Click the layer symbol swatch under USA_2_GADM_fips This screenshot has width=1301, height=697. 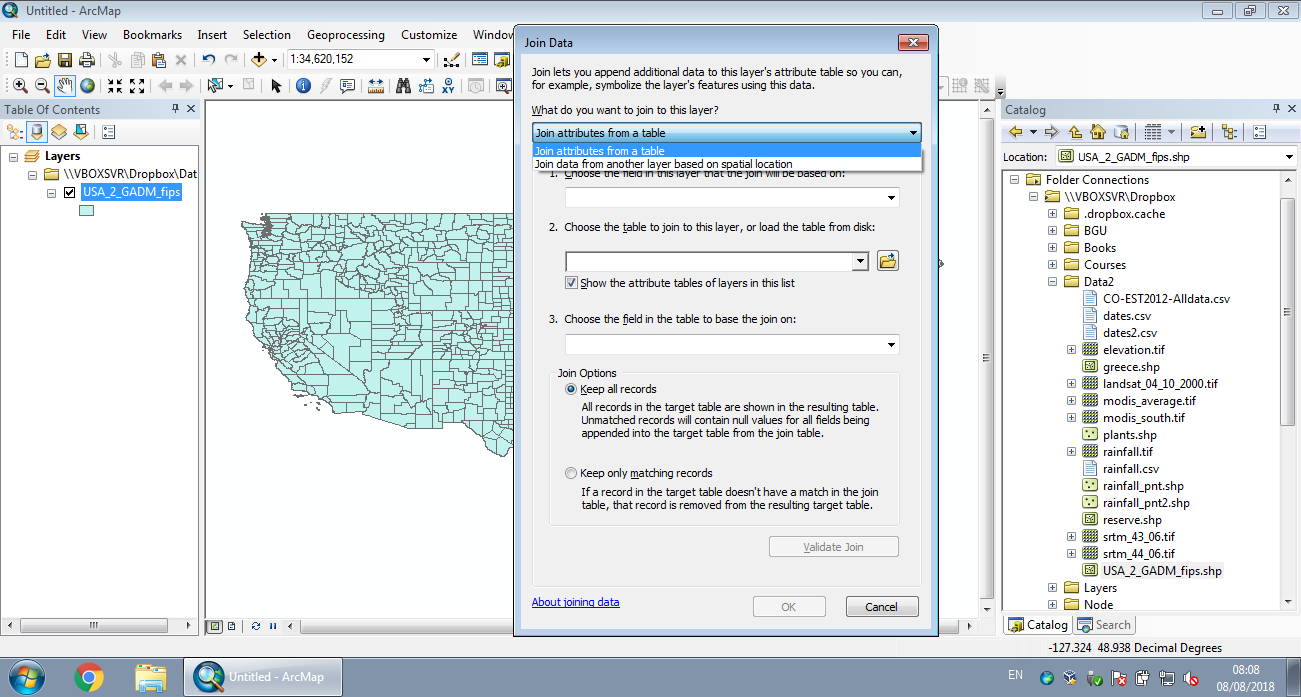pyautogui.click(x=86, y=211)
